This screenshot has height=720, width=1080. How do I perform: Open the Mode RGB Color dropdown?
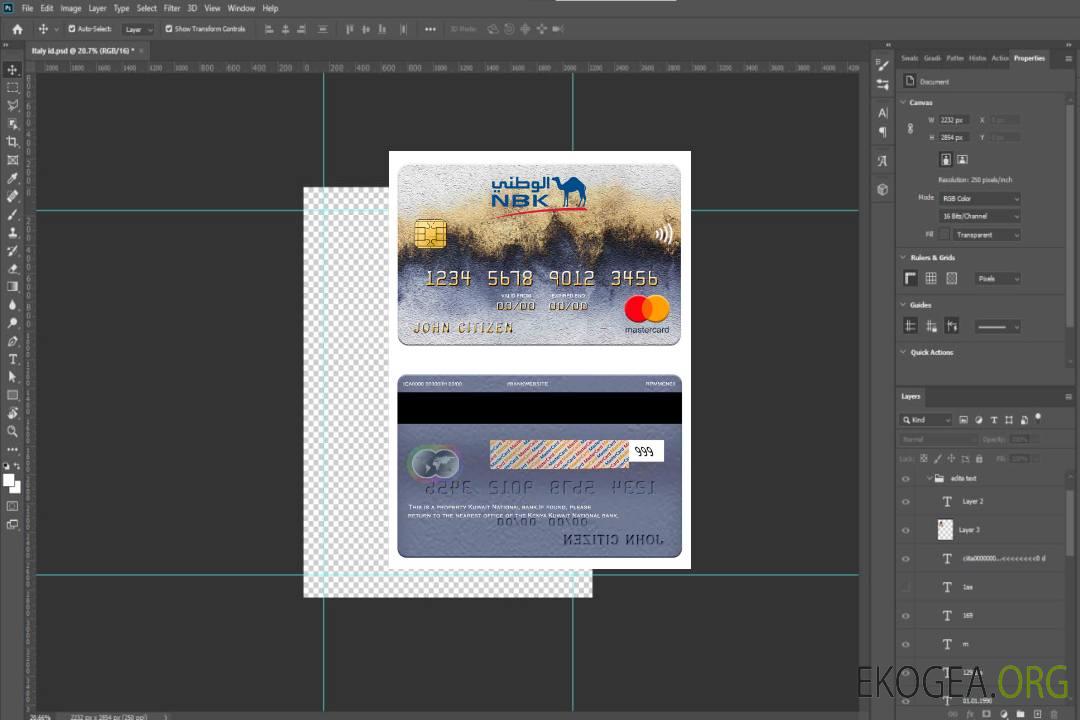(979, 198)
